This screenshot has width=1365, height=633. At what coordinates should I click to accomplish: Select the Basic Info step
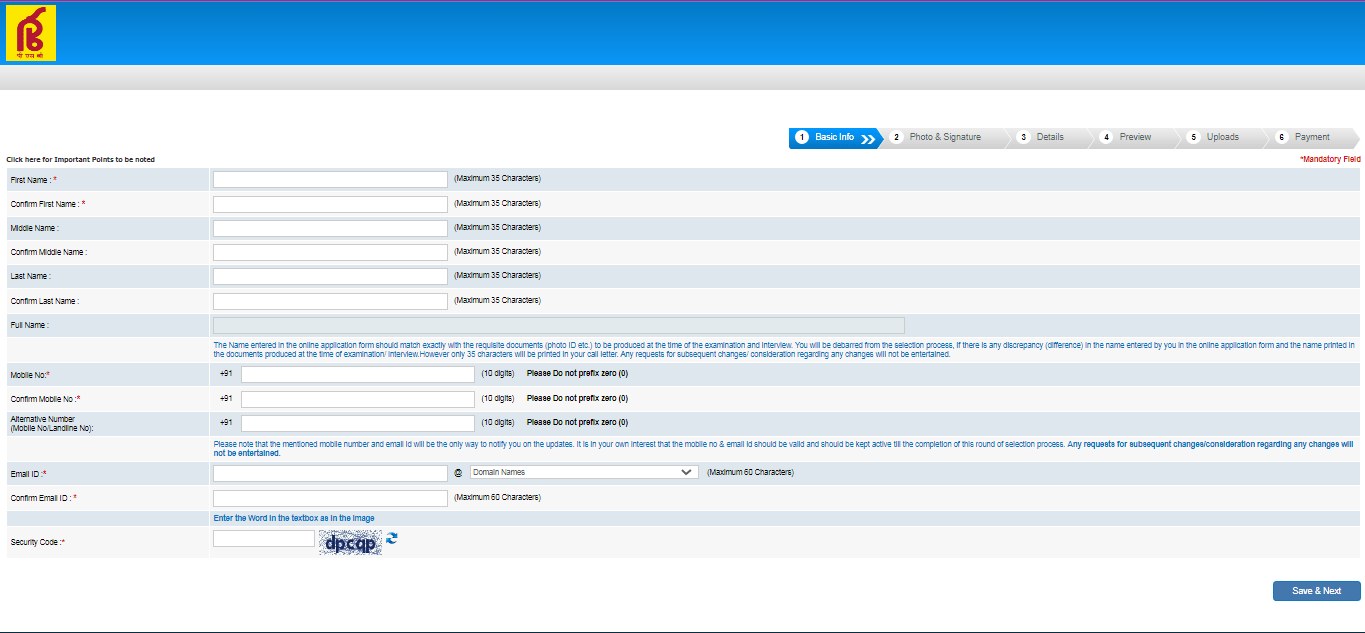[x=833, y=137]
